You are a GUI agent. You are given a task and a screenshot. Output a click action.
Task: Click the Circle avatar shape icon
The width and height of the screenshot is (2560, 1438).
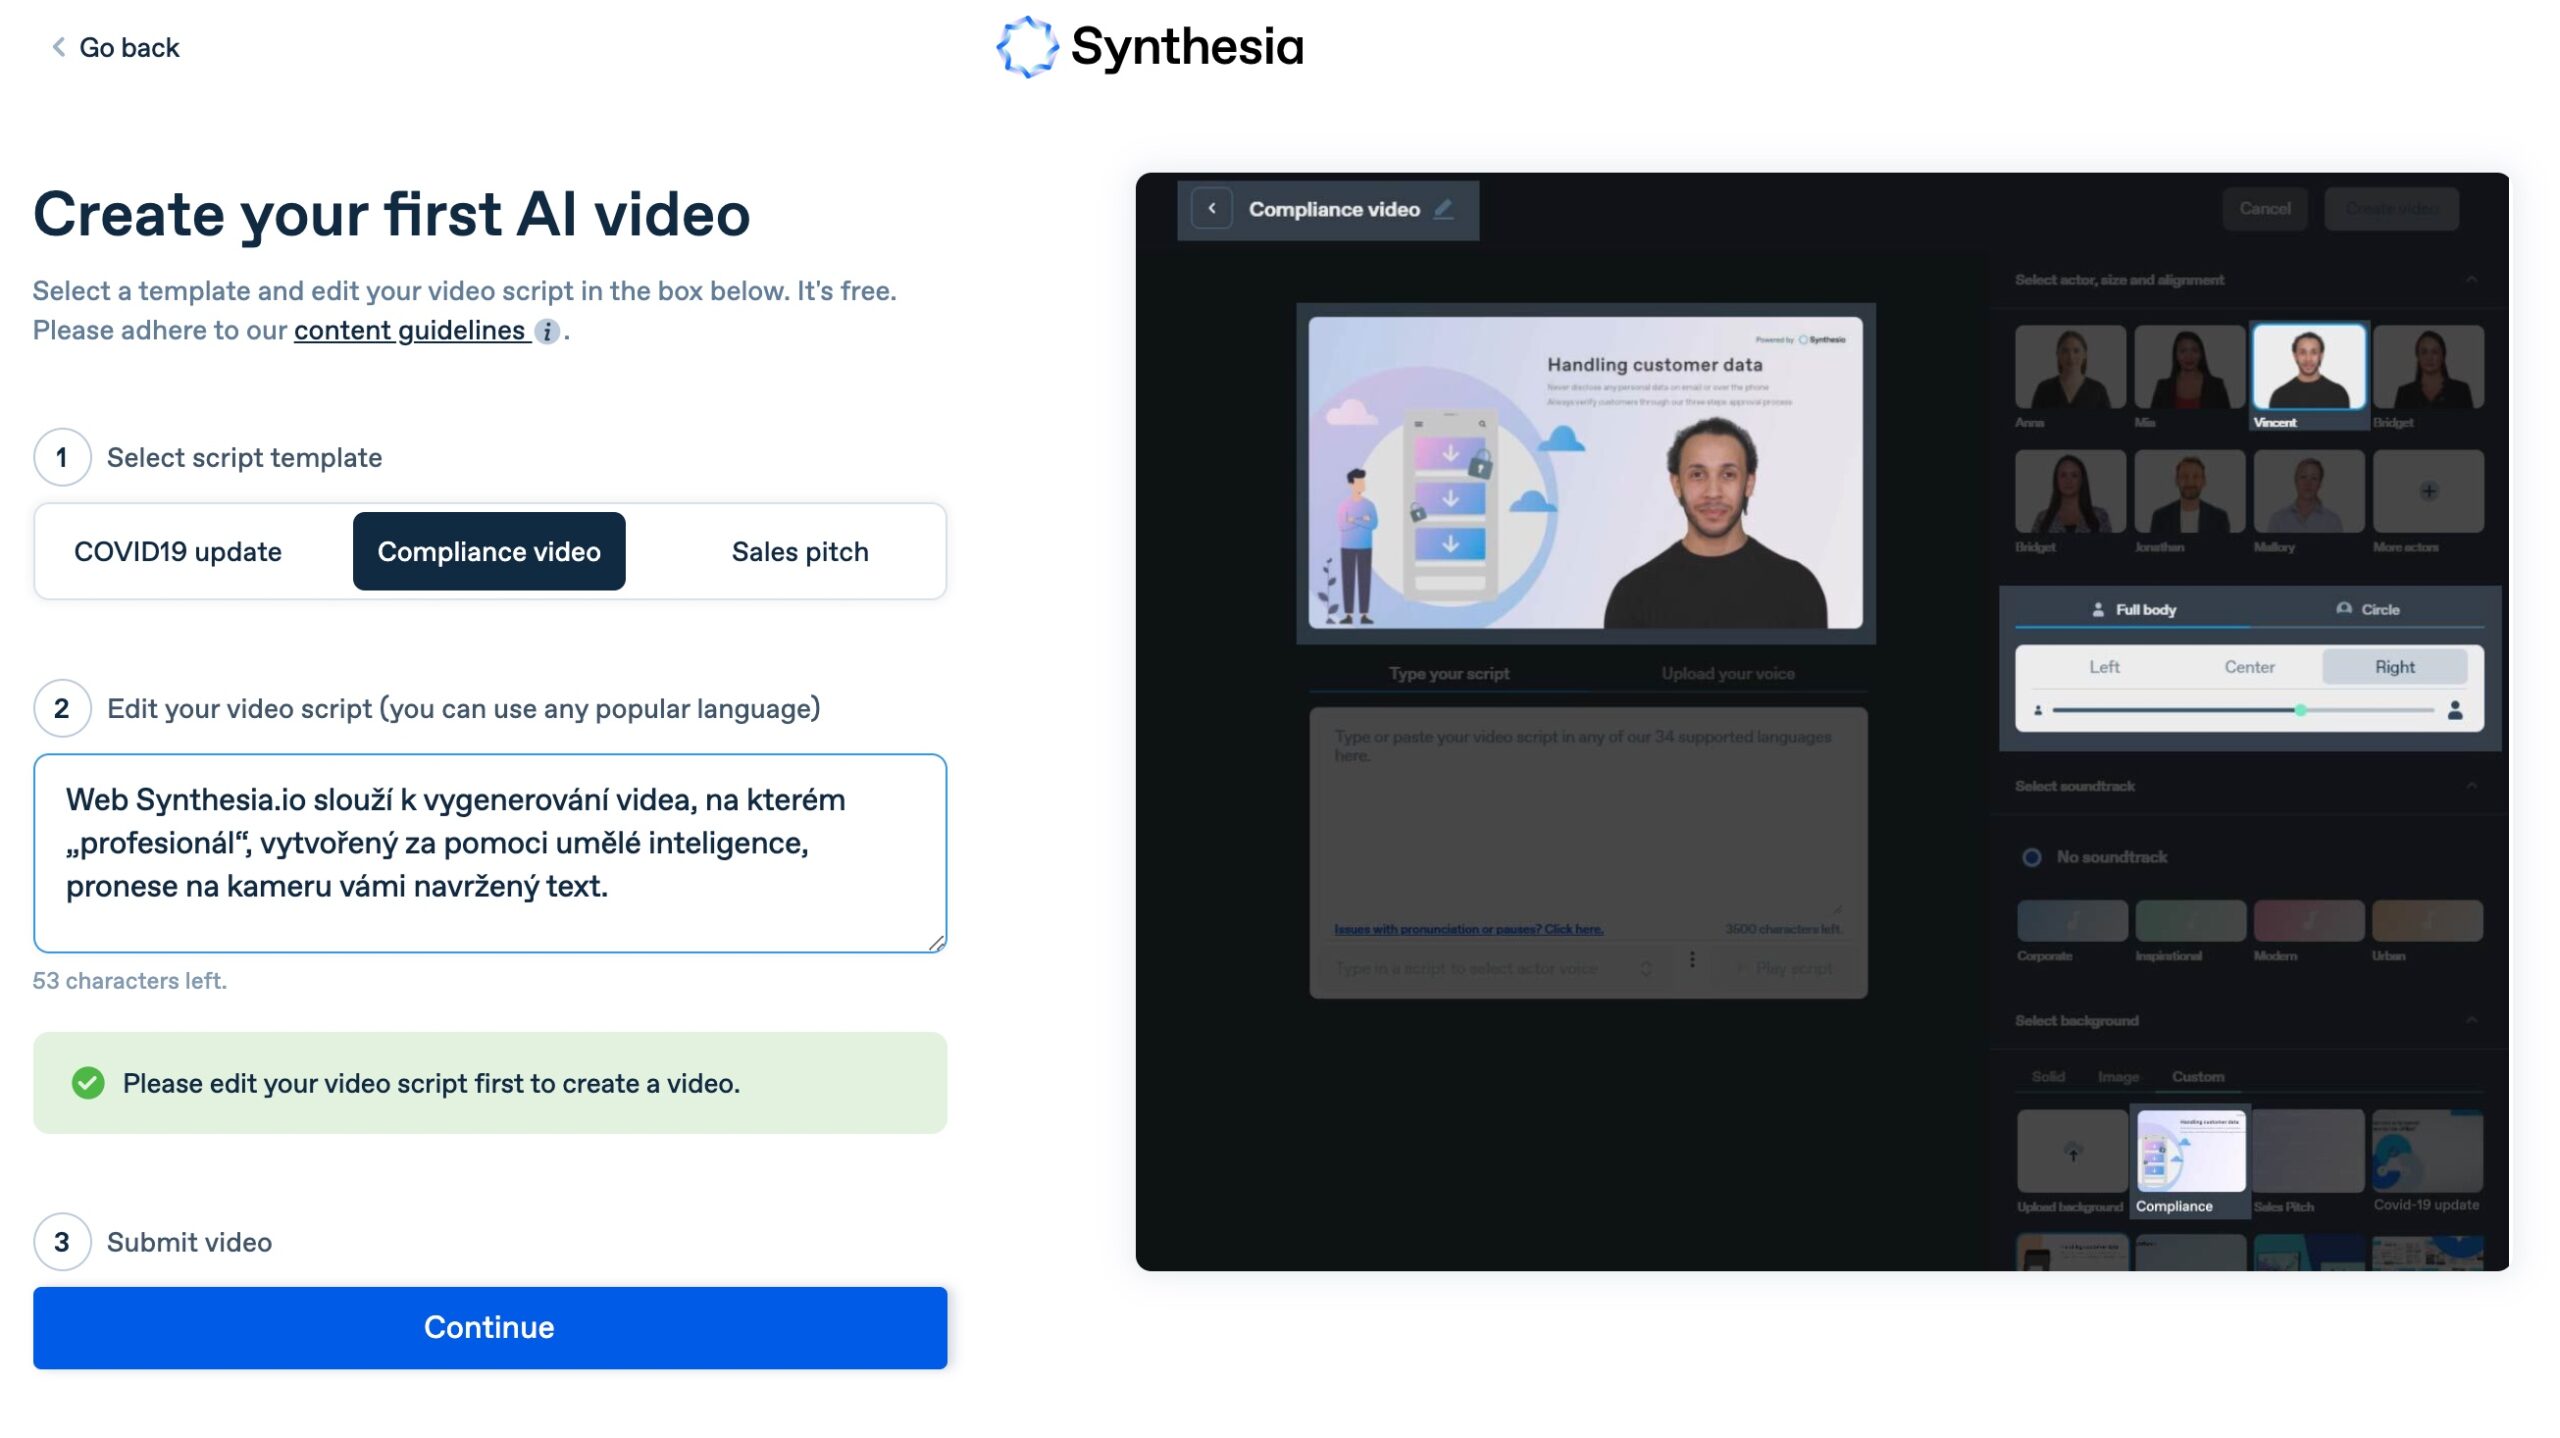point(2342,609)
